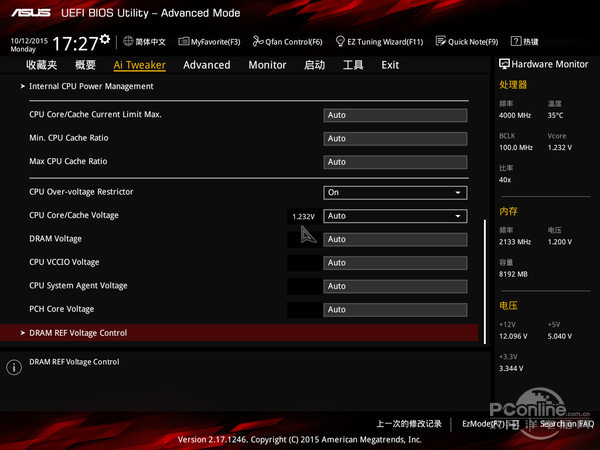Click the DRAM Voltage label
This screenshot has height=450, width=600.
[55, 239]
